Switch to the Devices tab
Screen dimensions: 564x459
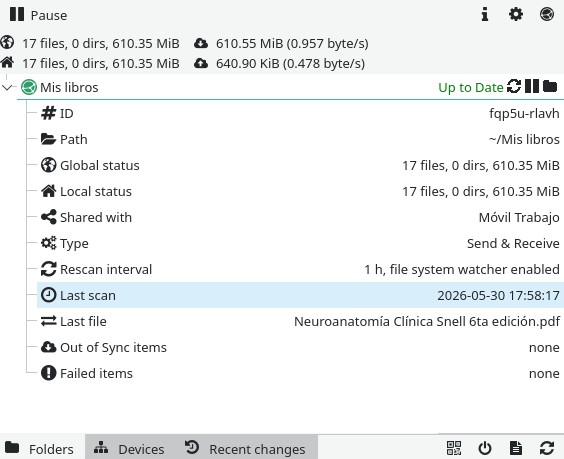click(129, 449)
